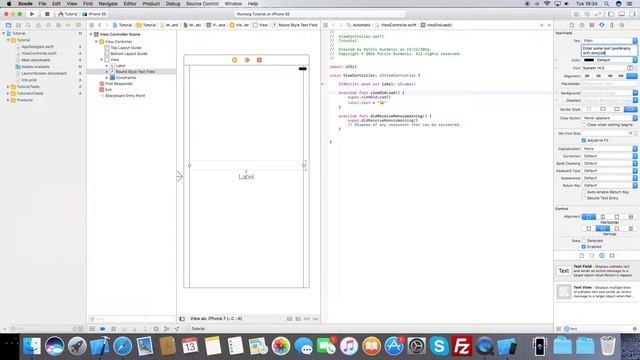Show the File Template library icon
640x360 pixels.
click(582, 256)
